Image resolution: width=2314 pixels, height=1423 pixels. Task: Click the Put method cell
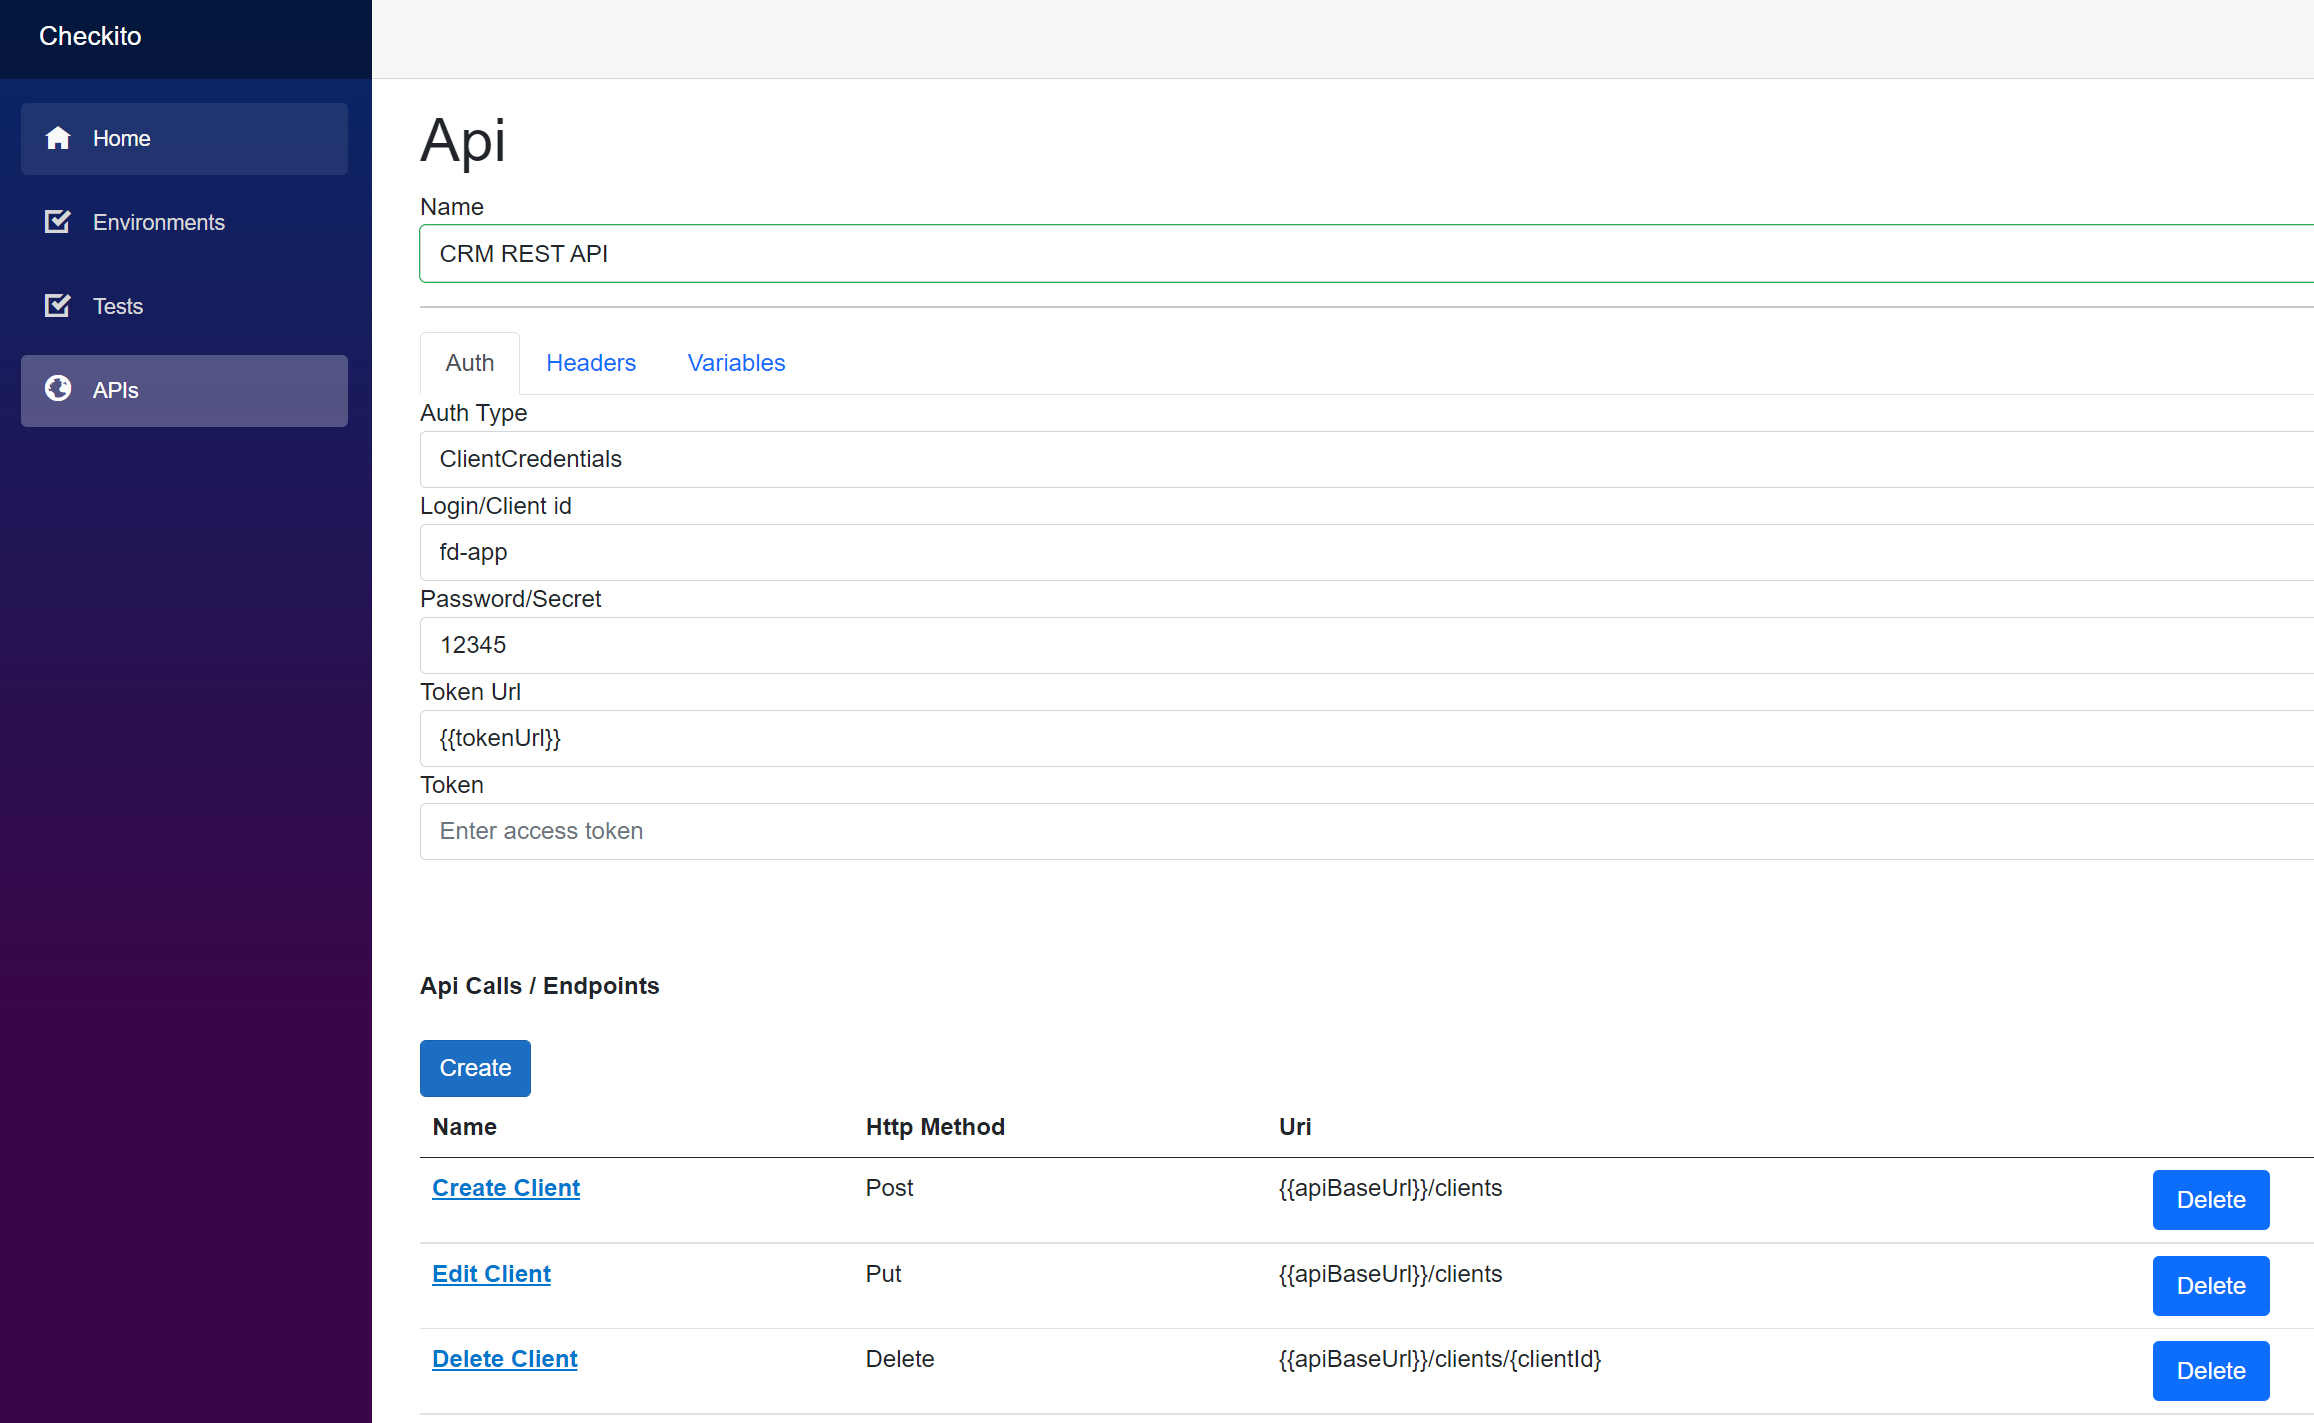coord(883,1274)
